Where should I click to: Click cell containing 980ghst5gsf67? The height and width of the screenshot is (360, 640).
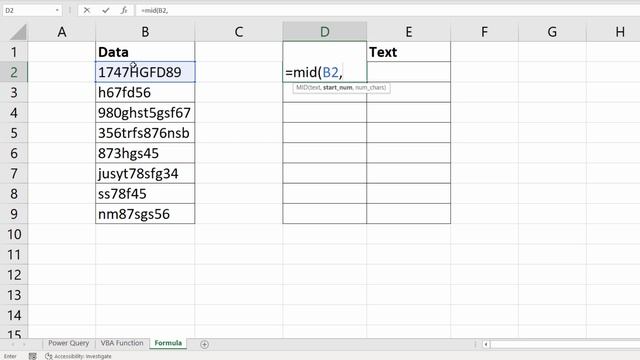click(145, 113)
